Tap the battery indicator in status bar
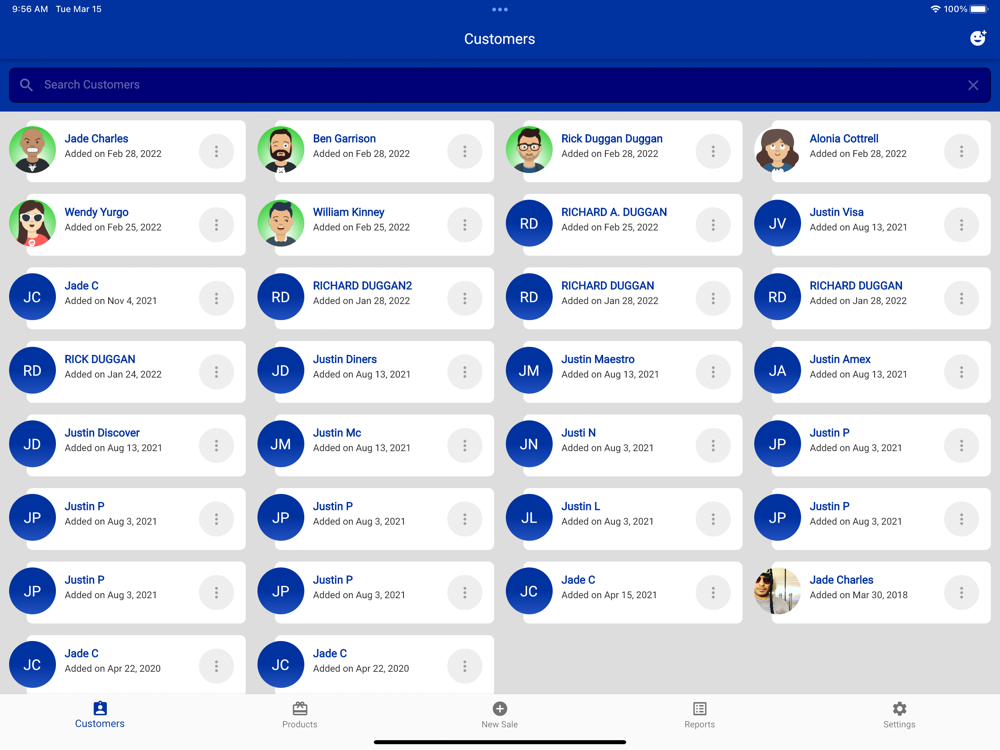Viewport: 1000px width, 750px height. coord(979,9)
